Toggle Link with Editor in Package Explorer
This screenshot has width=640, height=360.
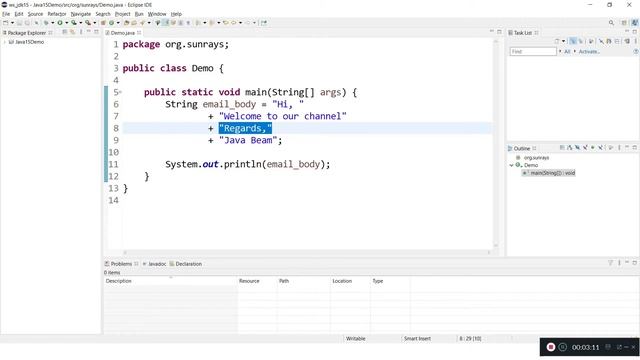pyautogui.click(x=72, y=32)
